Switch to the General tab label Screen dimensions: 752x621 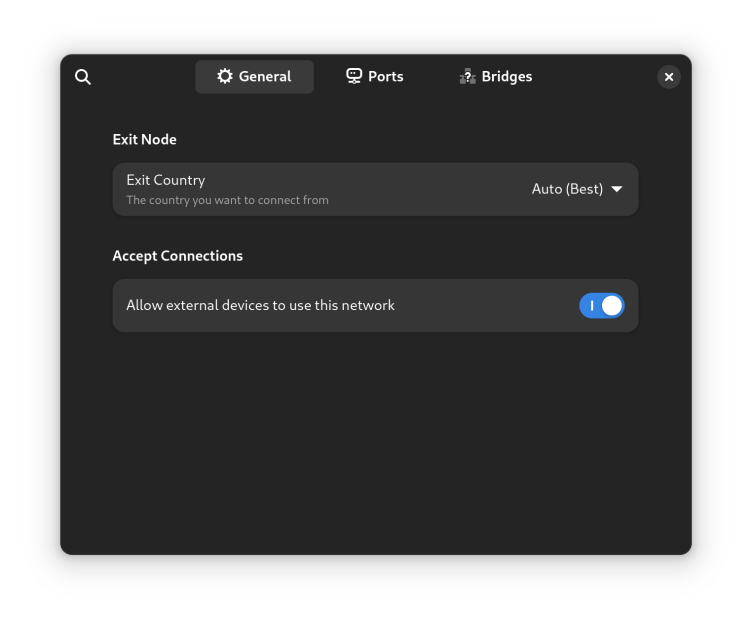point(265,77)
